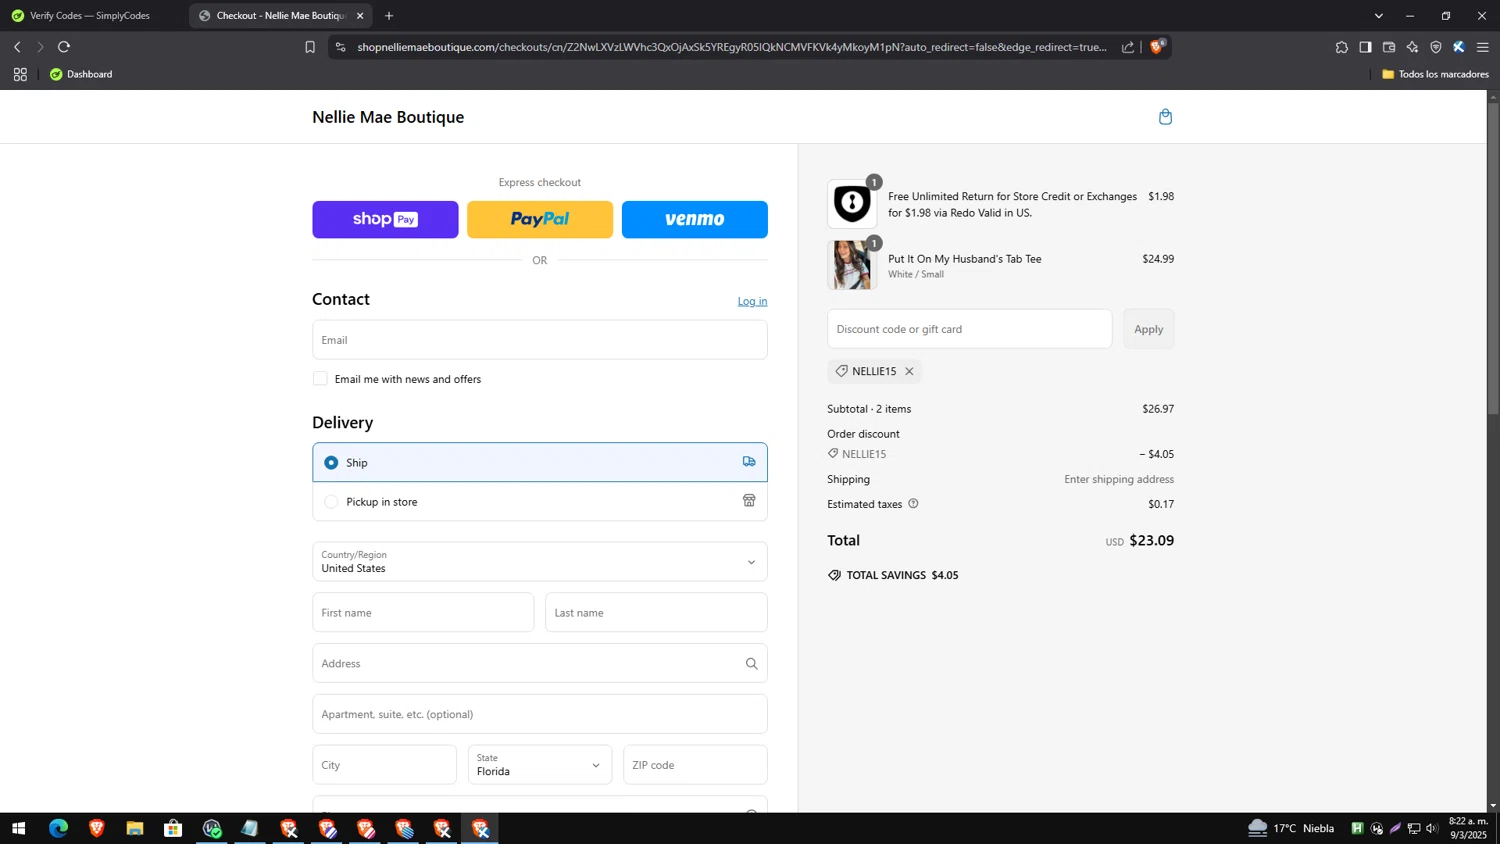Remove the NELLIE15 discount code tag

pyautogui.click(x=909, y=371)
